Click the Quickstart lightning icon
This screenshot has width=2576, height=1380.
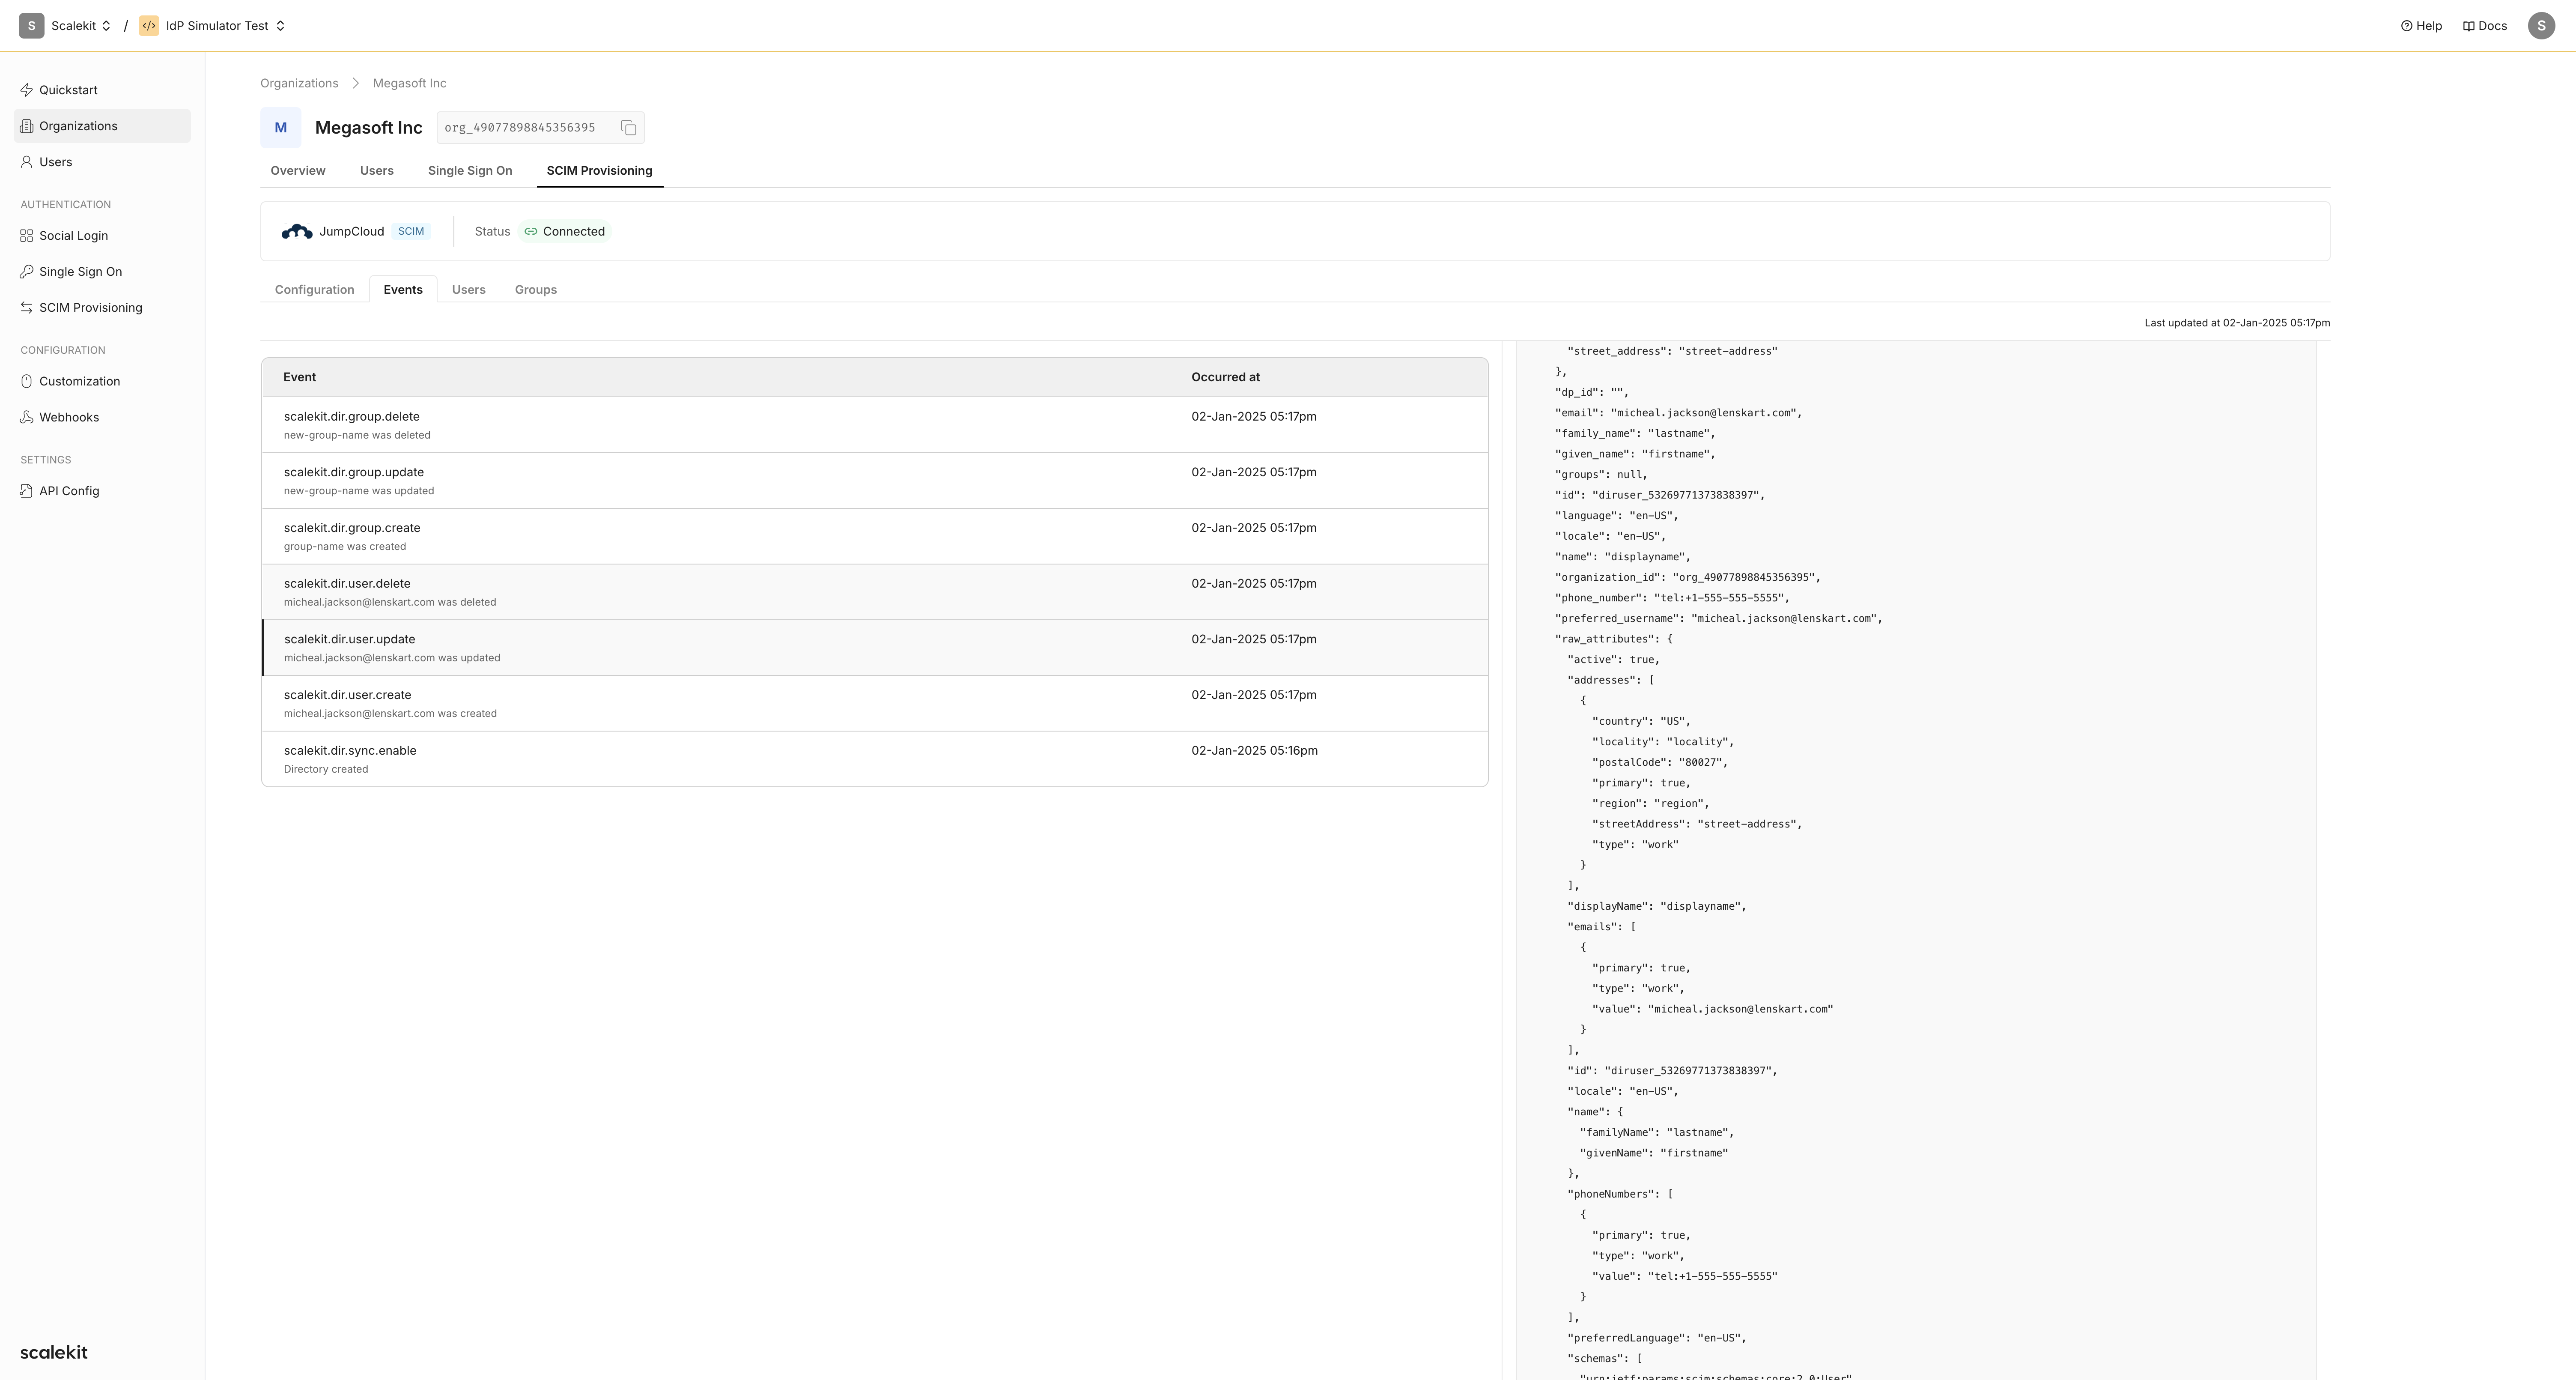click(27, 90)
